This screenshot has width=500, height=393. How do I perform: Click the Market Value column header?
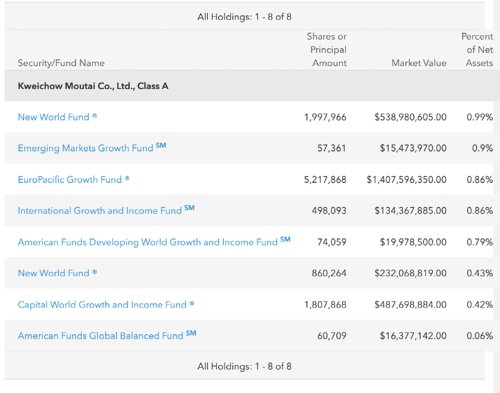[x=419, y=63]
